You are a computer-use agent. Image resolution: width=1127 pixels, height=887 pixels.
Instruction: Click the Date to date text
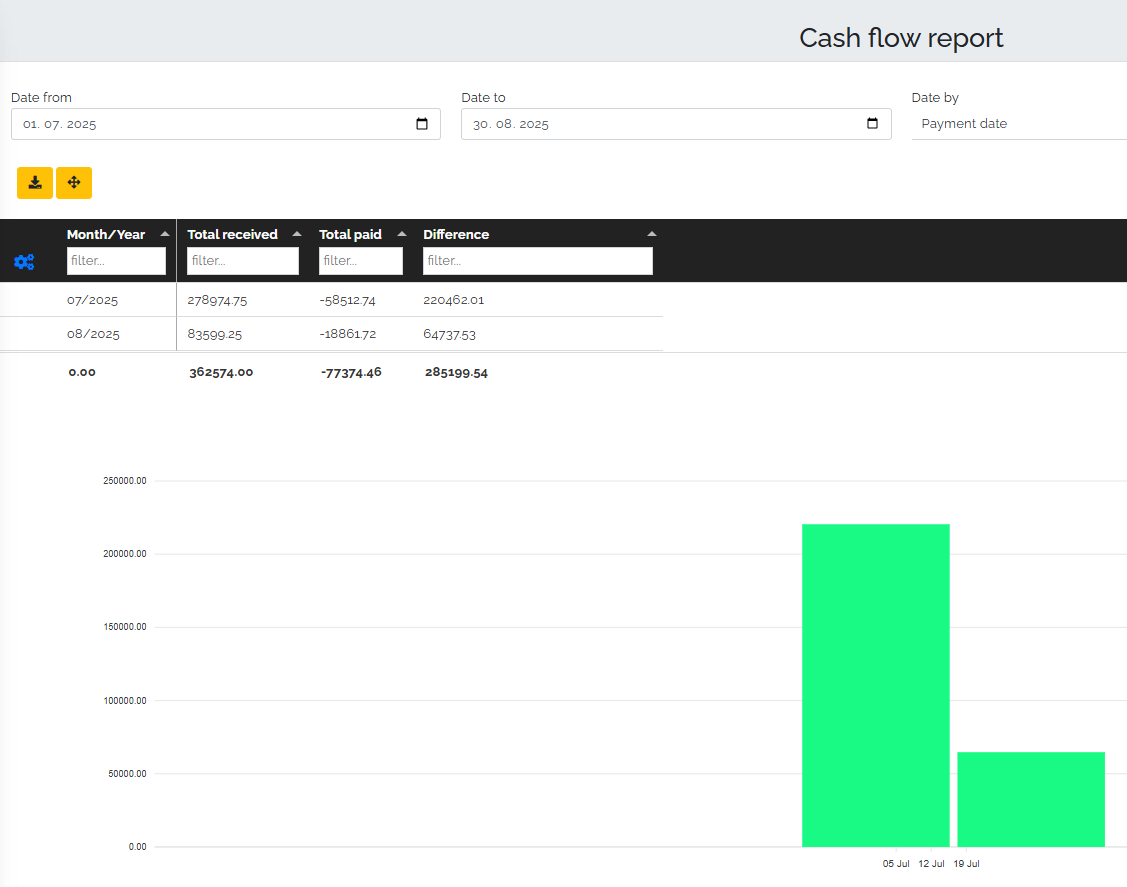click(511, 124)
